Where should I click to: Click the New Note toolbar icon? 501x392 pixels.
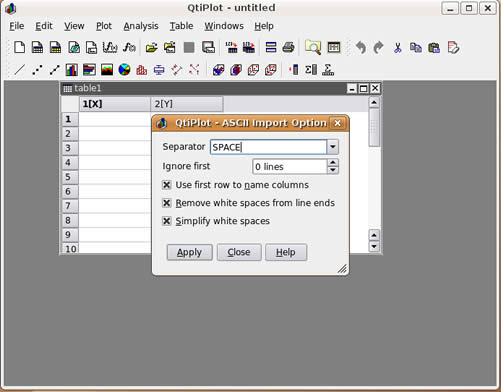point(74,47)
